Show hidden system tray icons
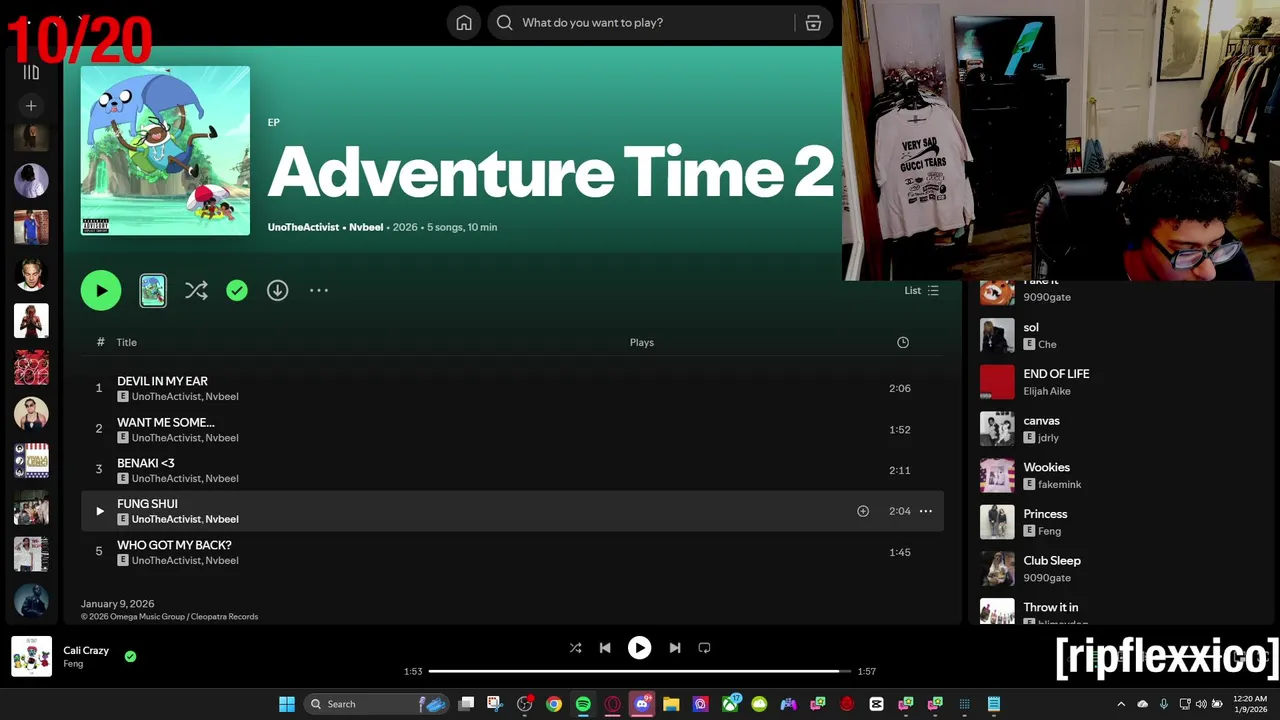 pyautogui.click(x=1121, y=704)
